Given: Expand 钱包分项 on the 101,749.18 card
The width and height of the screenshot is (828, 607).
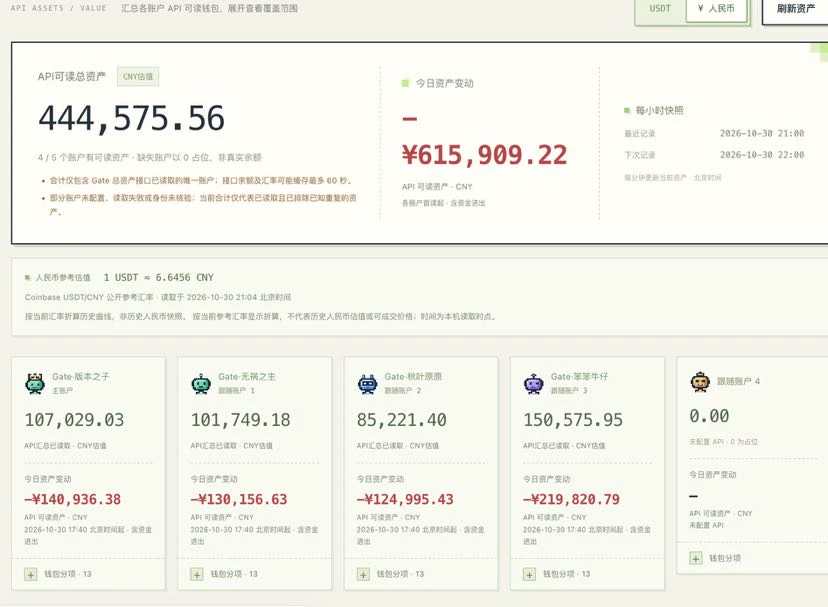Looking at the screenshot, I should (197, 574).
